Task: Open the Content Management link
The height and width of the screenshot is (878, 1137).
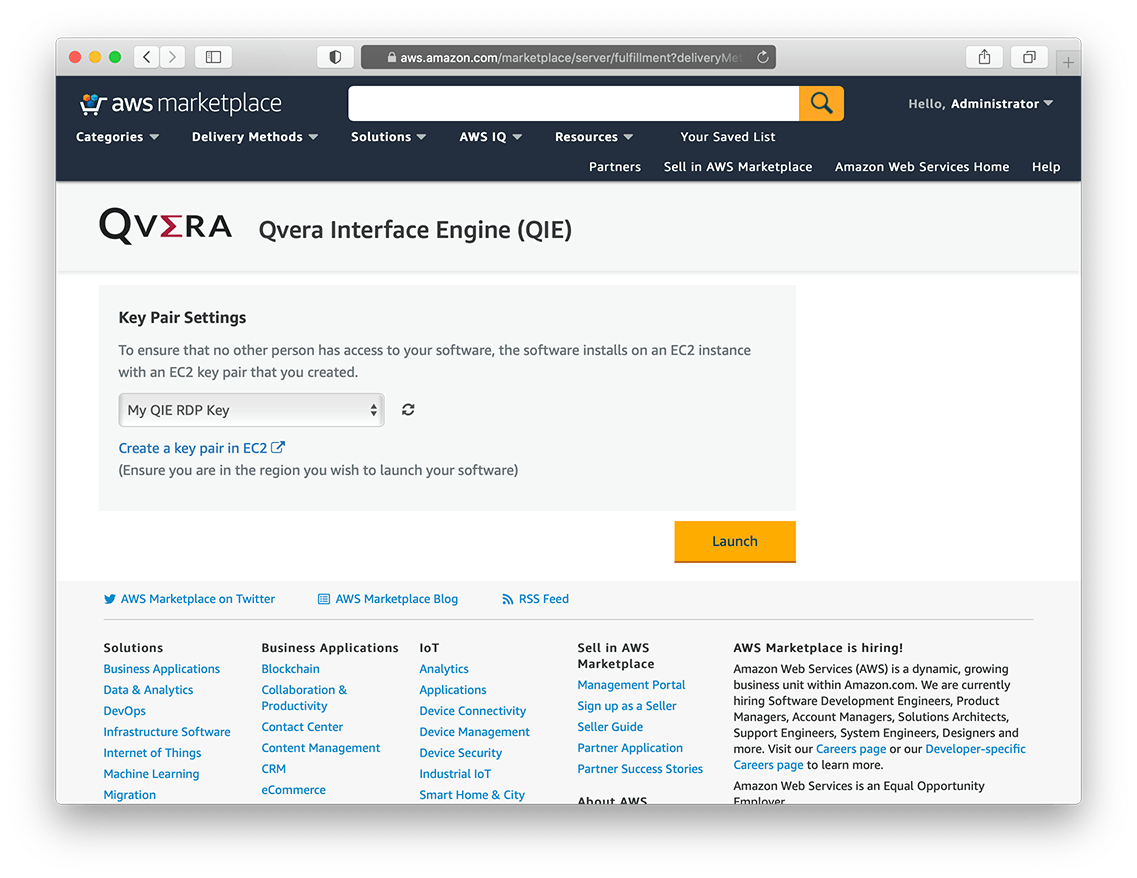Action: pyautogui.click(x=321, y=748)
